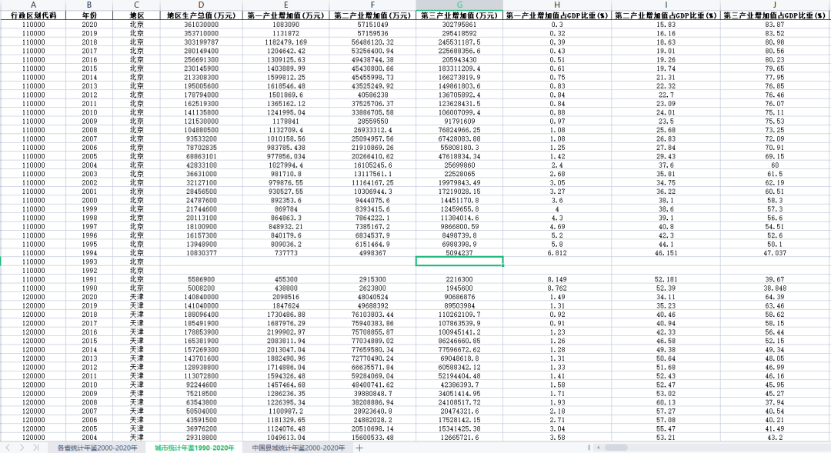Click the 64.39 tertiary share cell for 天津 2020
Screen dimensions: 831x453
[x=775, y=297]
